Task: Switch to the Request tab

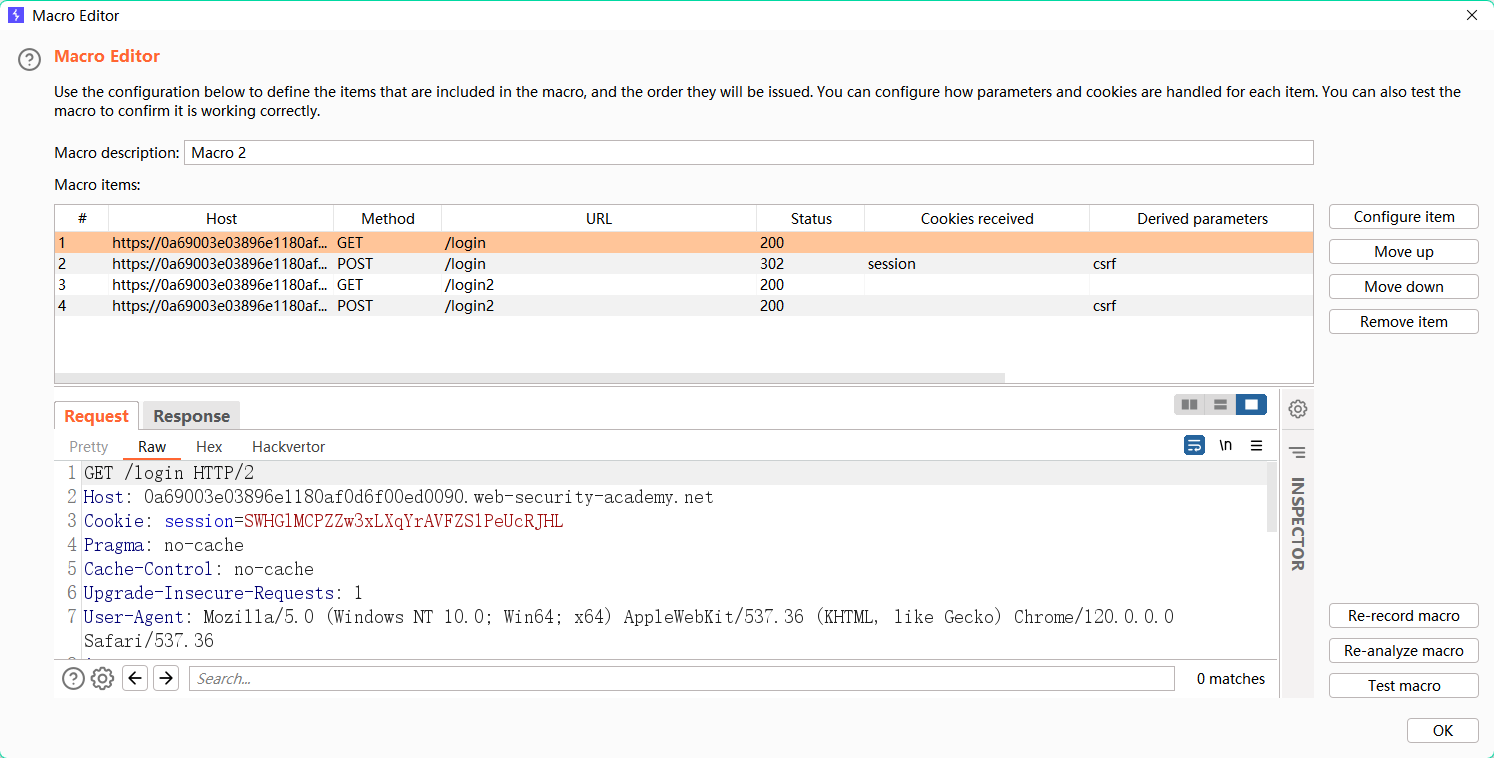Action: click(x=97, y=416)
